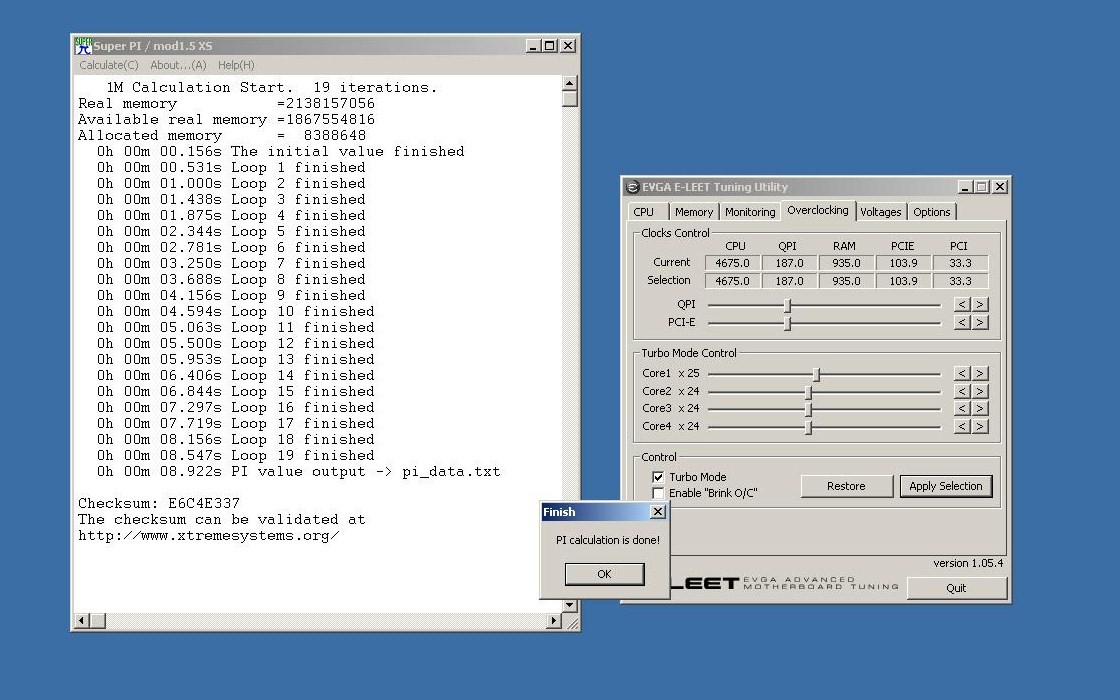Switch to the Voltages tab
The height and width of the screenshot is (700, 1120).
[x=880, y=212]
